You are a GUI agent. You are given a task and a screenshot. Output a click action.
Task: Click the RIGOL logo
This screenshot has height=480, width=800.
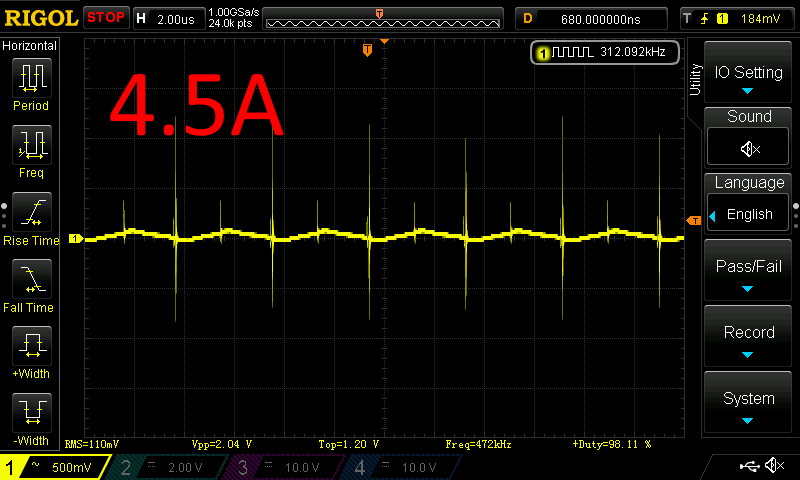[x=41, y=18]
